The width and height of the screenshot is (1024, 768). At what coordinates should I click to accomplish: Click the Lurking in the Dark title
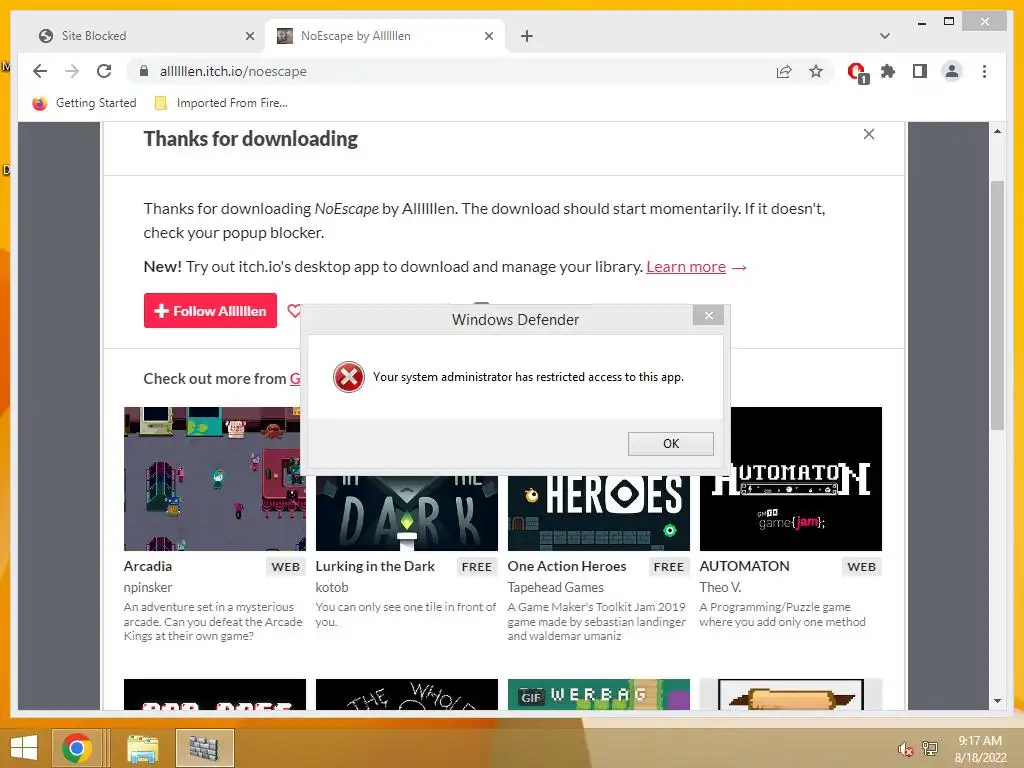(375, 566)
